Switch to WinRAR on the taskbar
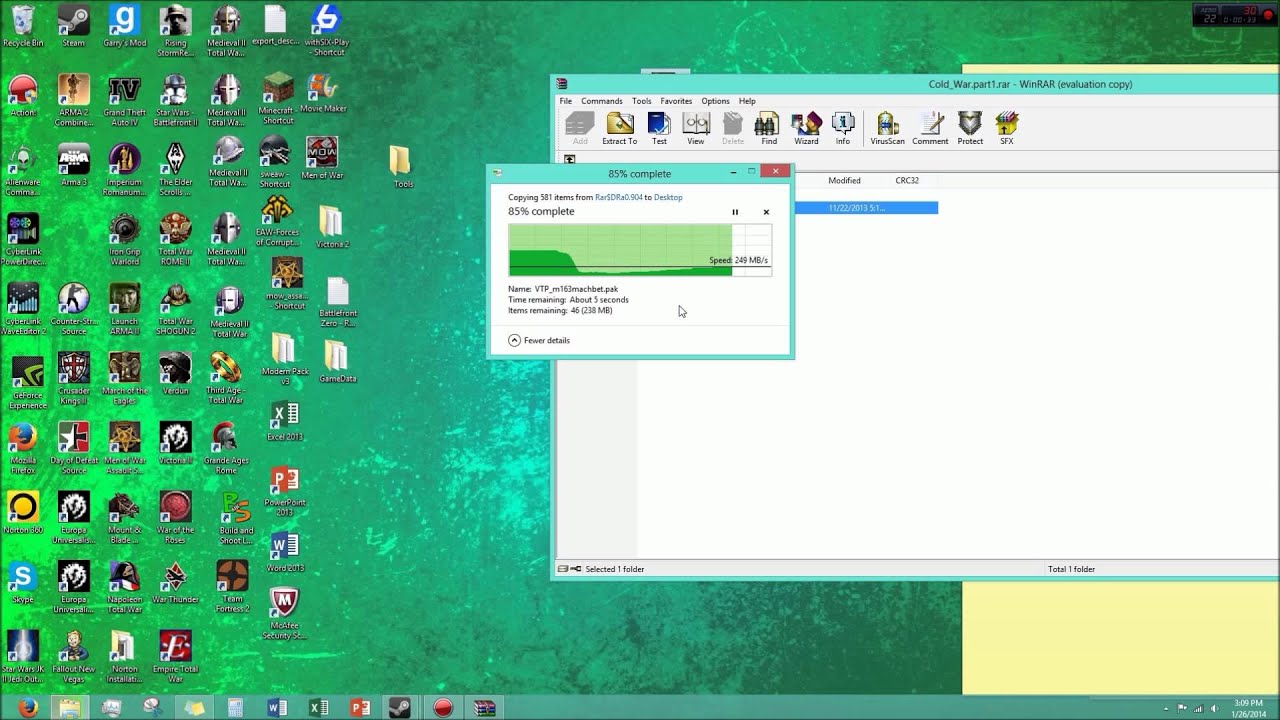 coord(484,707)
